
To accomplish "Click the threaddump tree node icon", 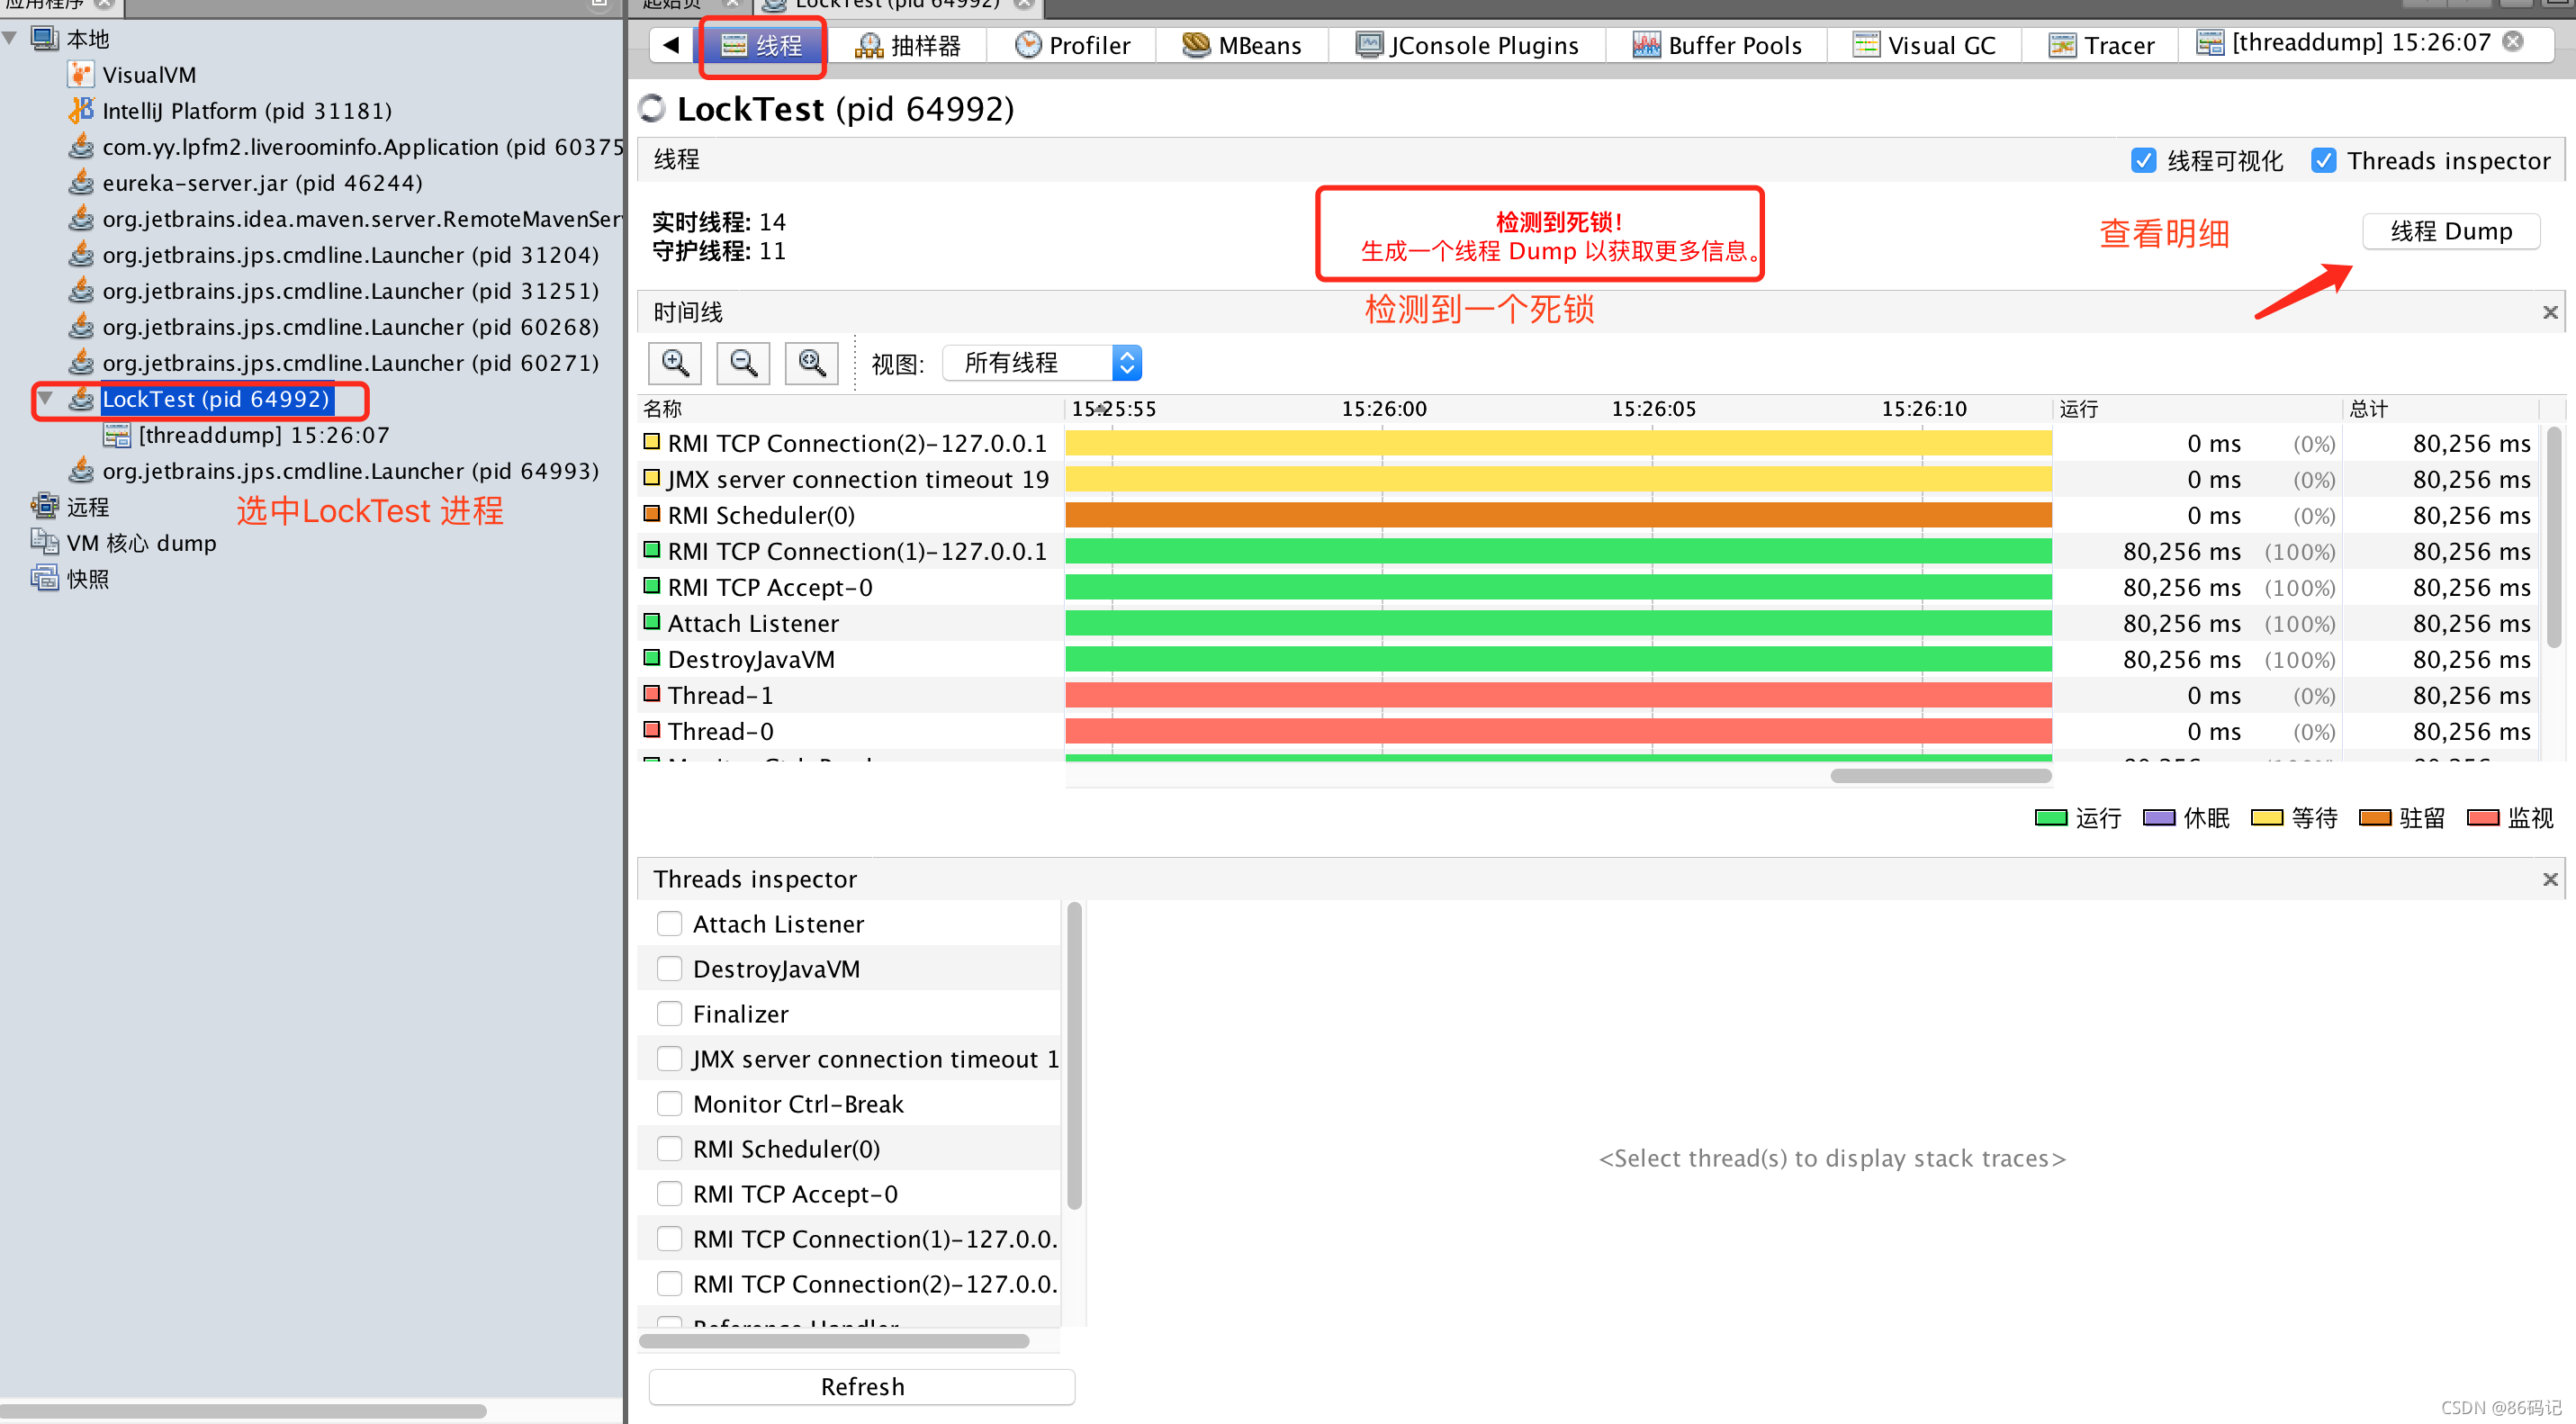I will [x=117, y=435].
